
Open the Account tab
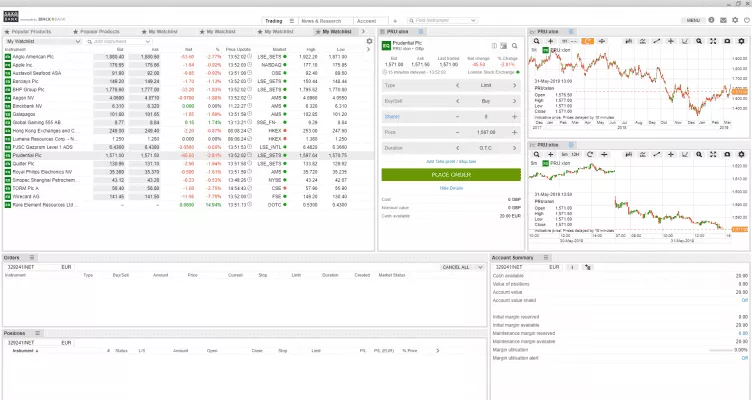point(366,20)
